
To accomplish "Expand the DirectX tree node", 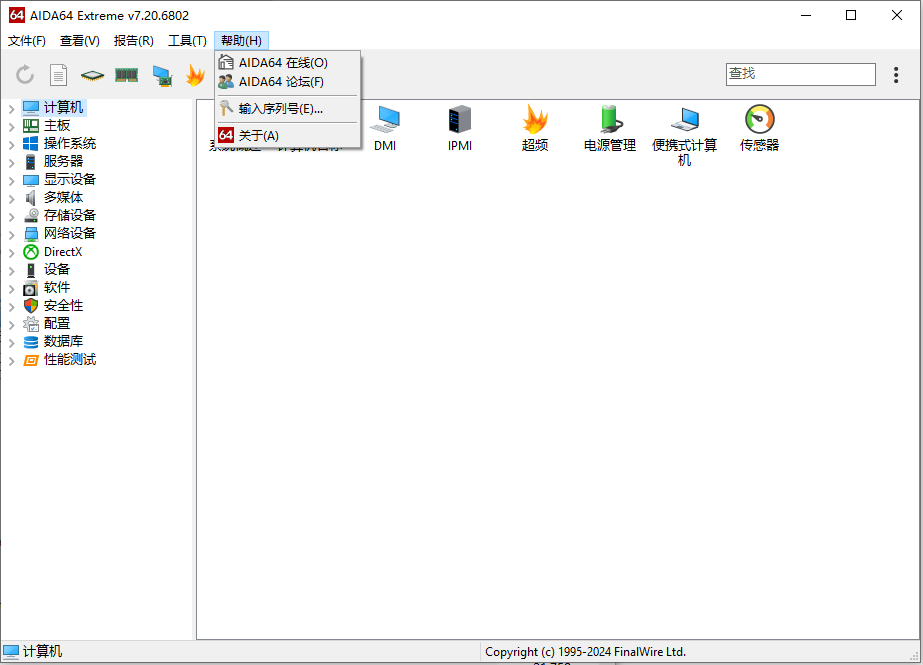I will [11, 252].
